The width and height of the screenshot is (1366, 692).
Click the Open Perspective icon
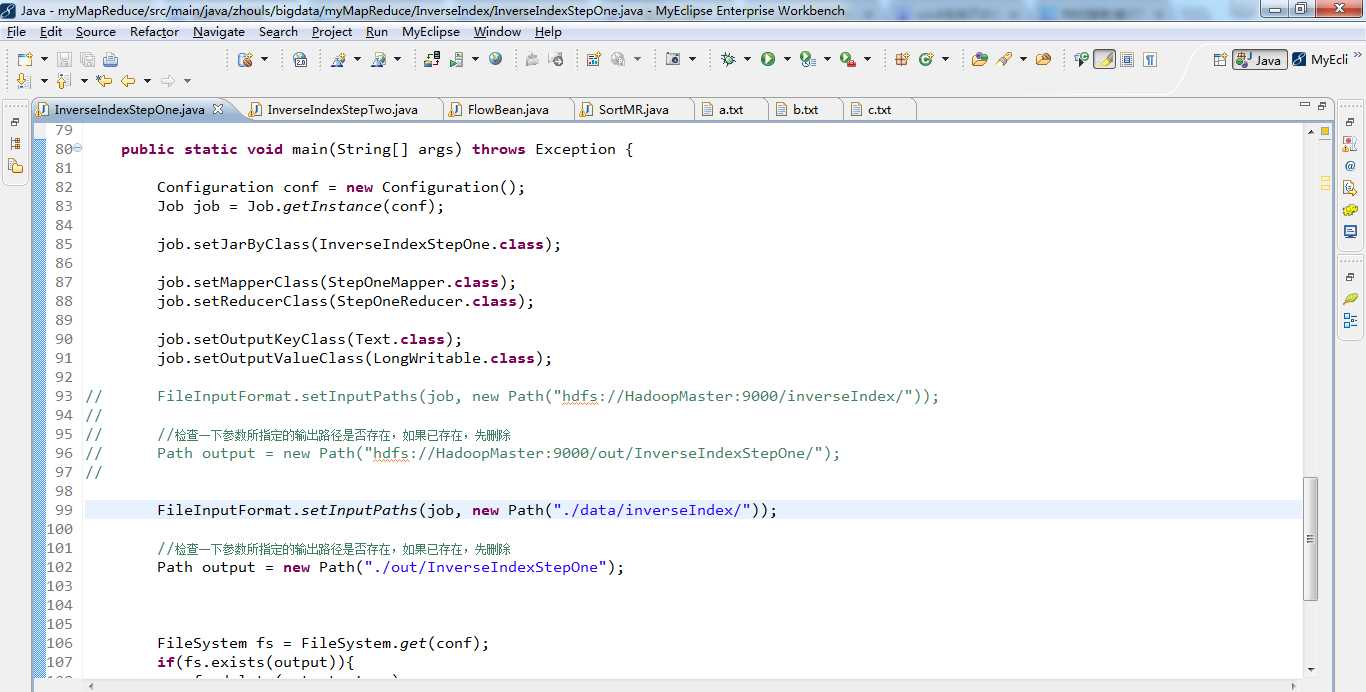click(1220, 60)
